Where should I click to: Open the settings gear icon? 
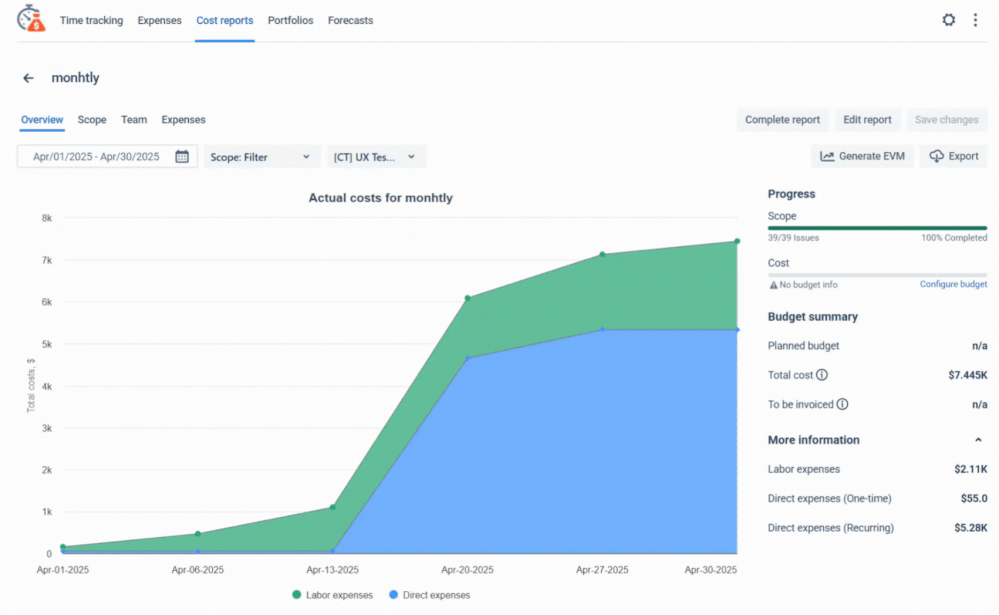coord(948,20)
